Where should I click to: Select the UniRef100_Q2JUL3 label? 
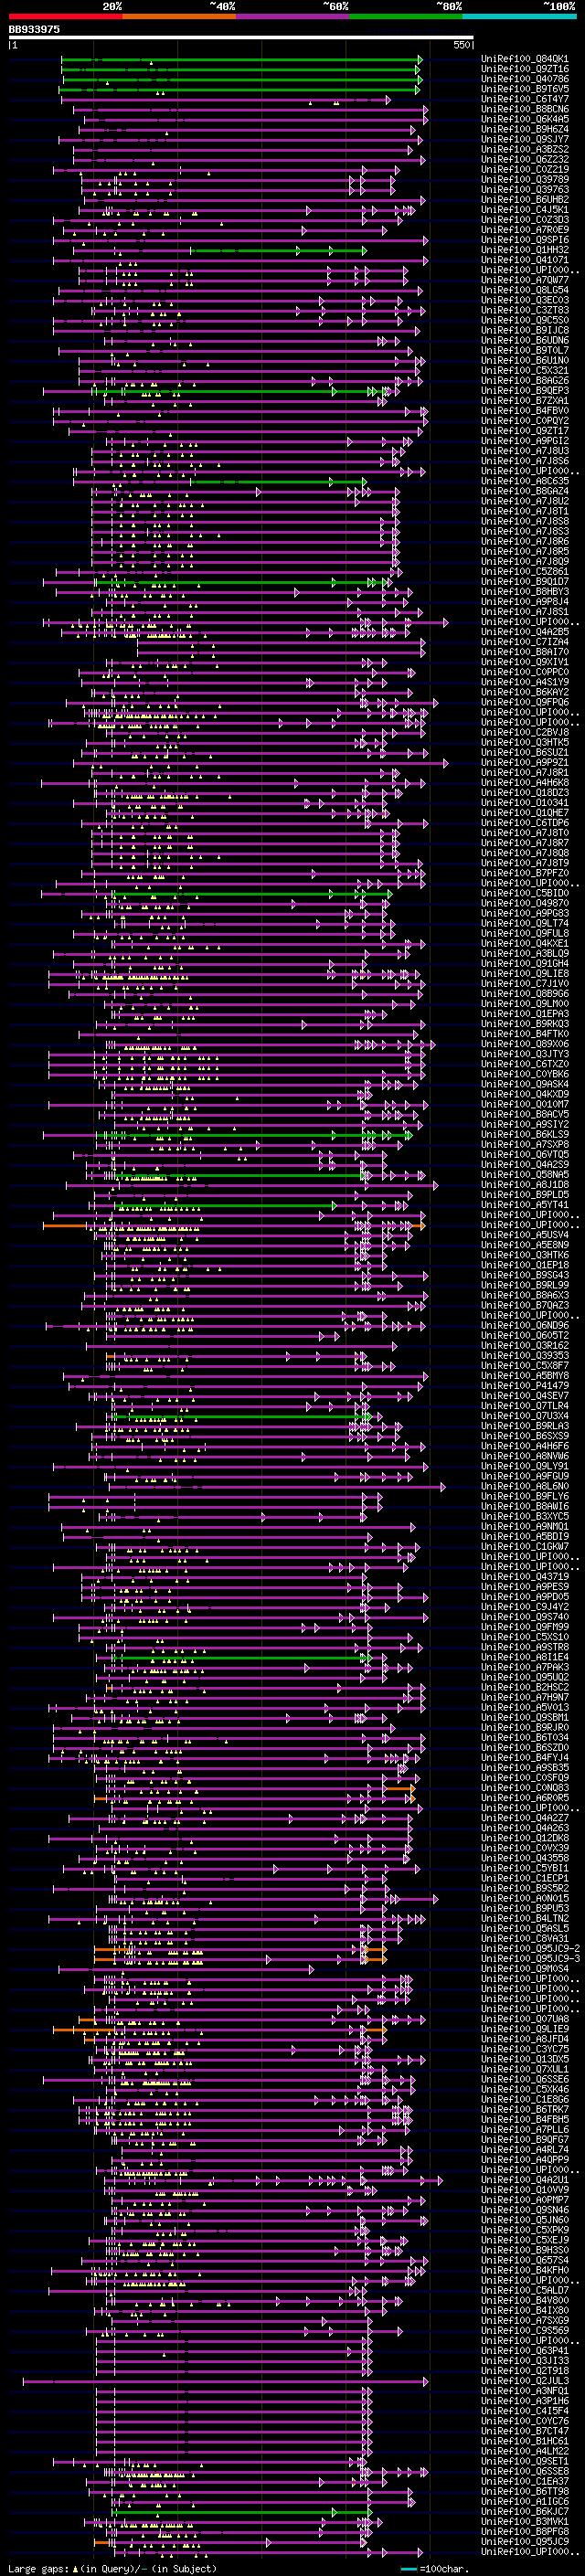pos(525,2380)
